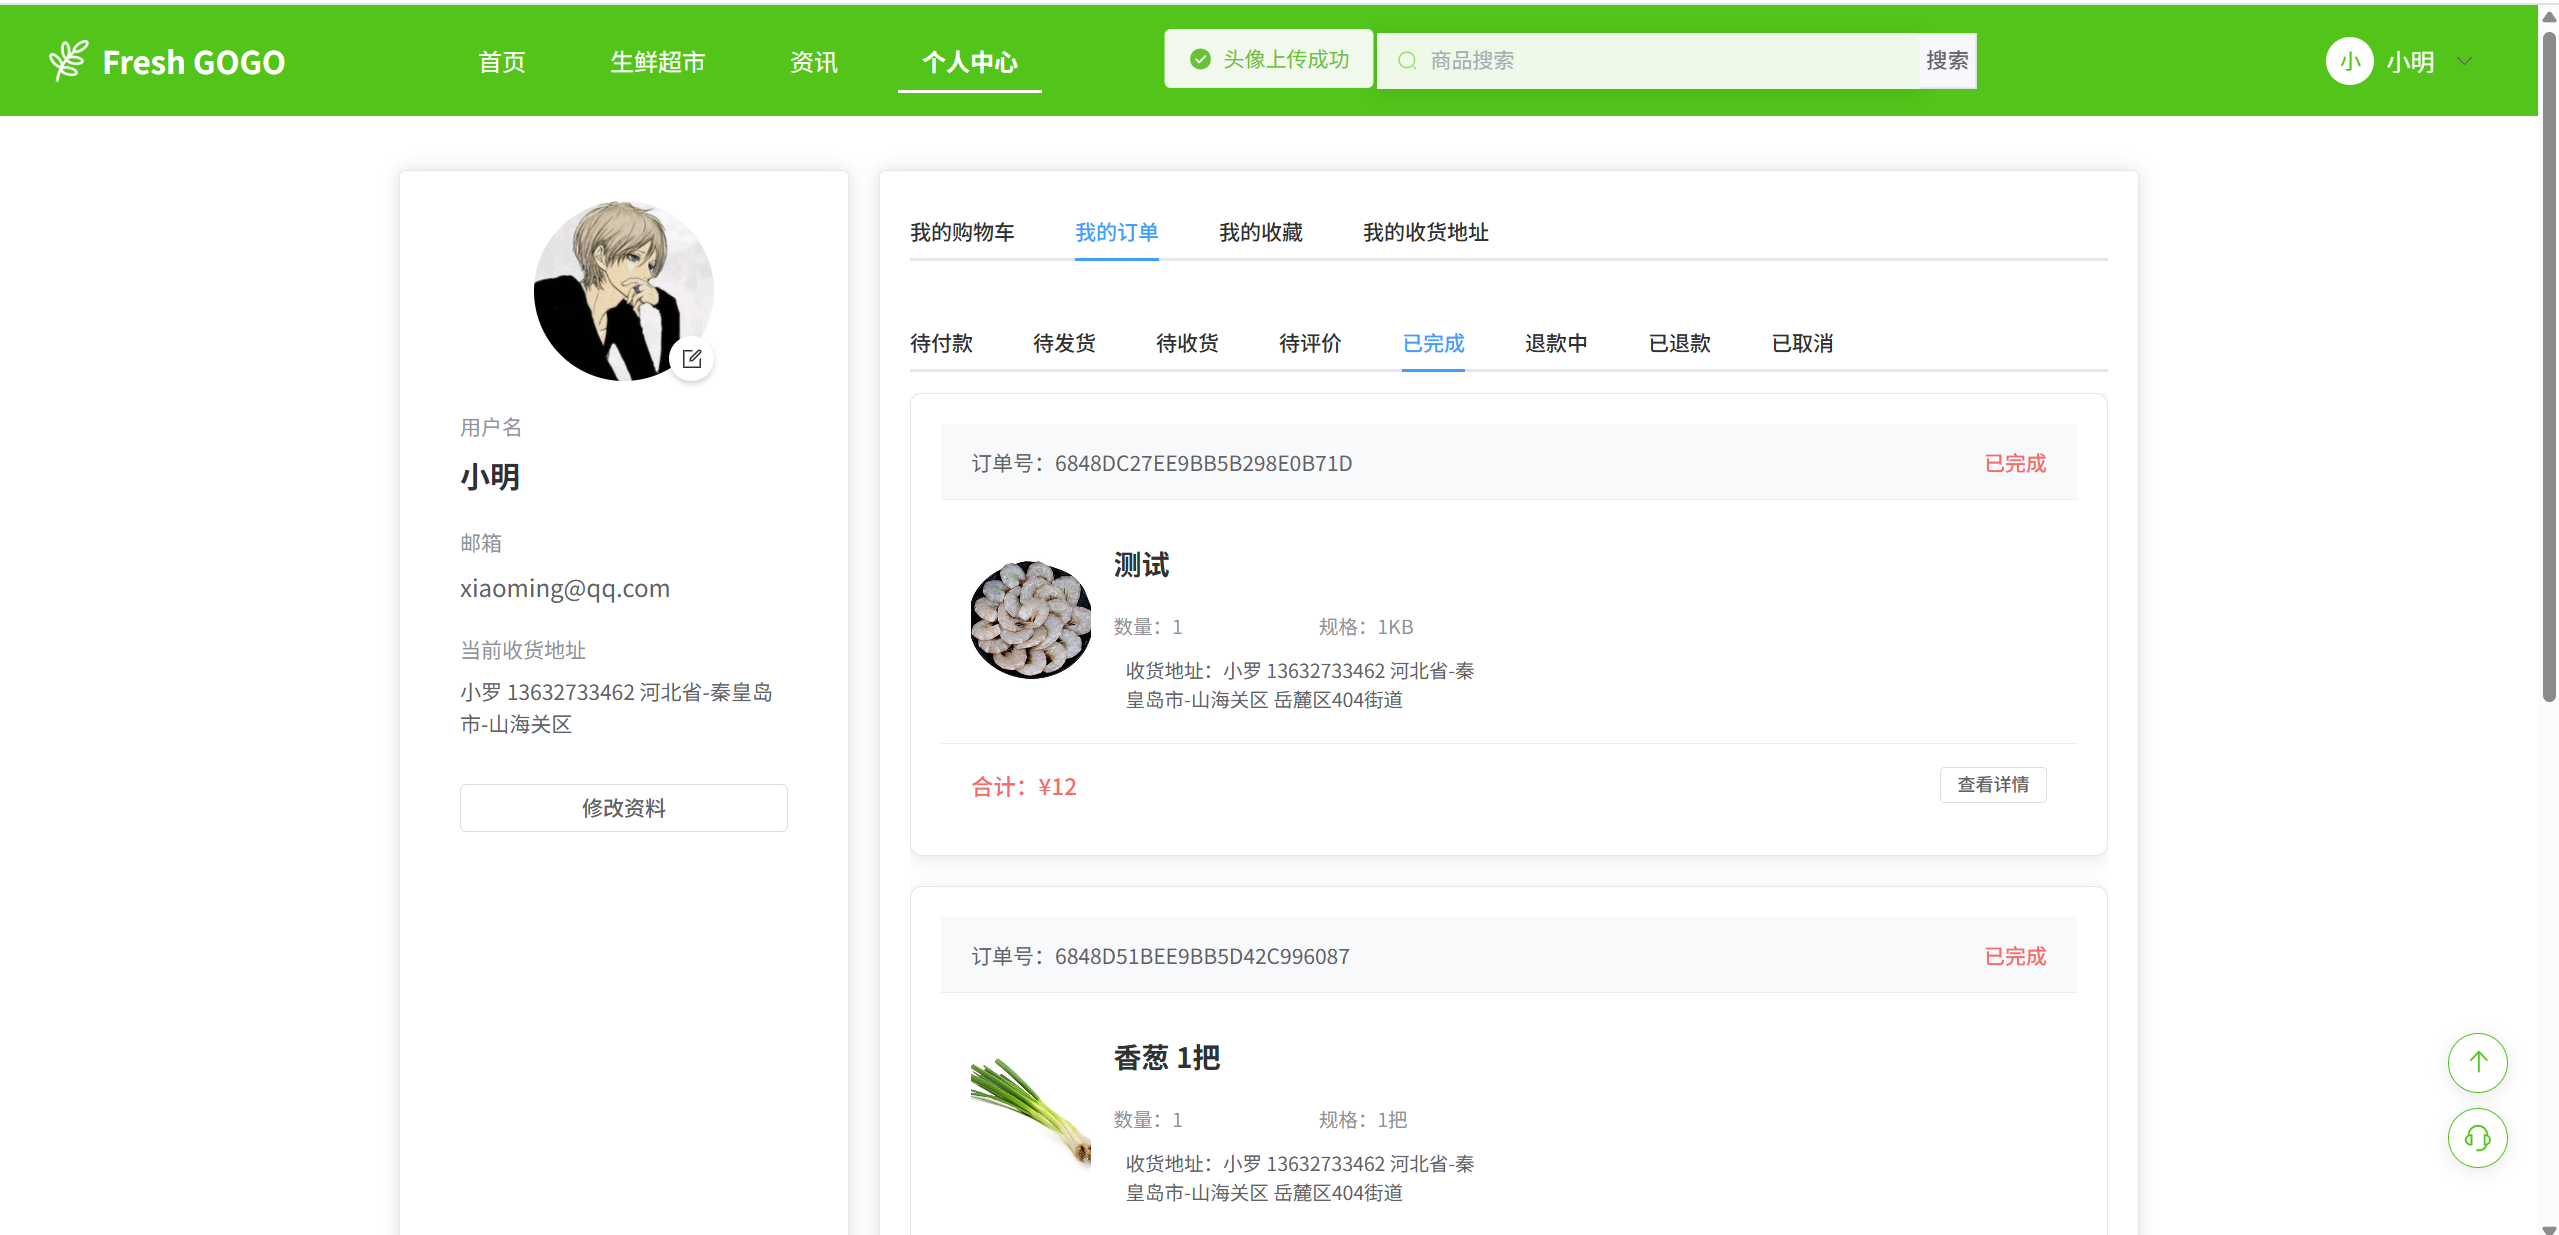Click the avatar edit pencil icon
Image resolution: width=2559 pixels, height=1235 pixels.
692,359
